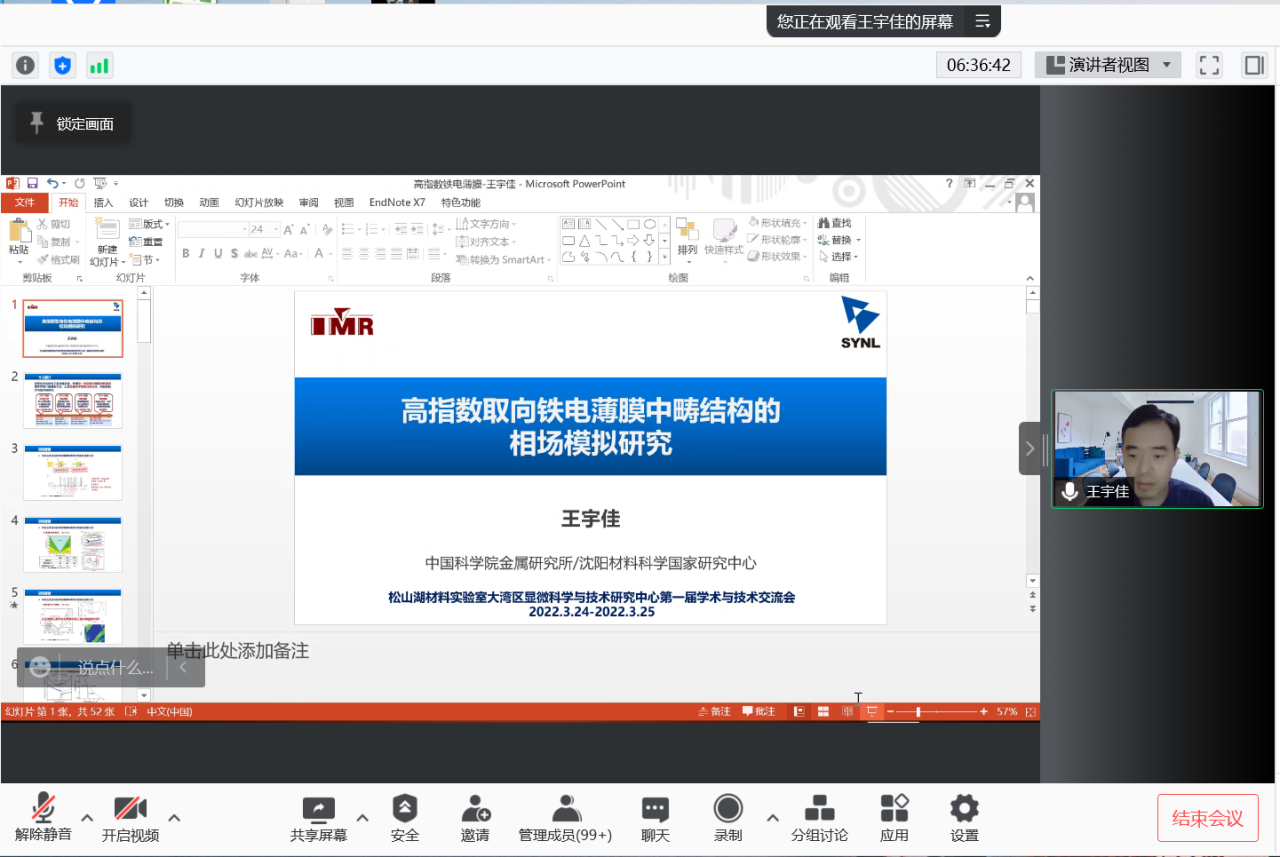The image size is (1280, 857).
Task: Click the blue security shield icon
Action: (63, 66)
